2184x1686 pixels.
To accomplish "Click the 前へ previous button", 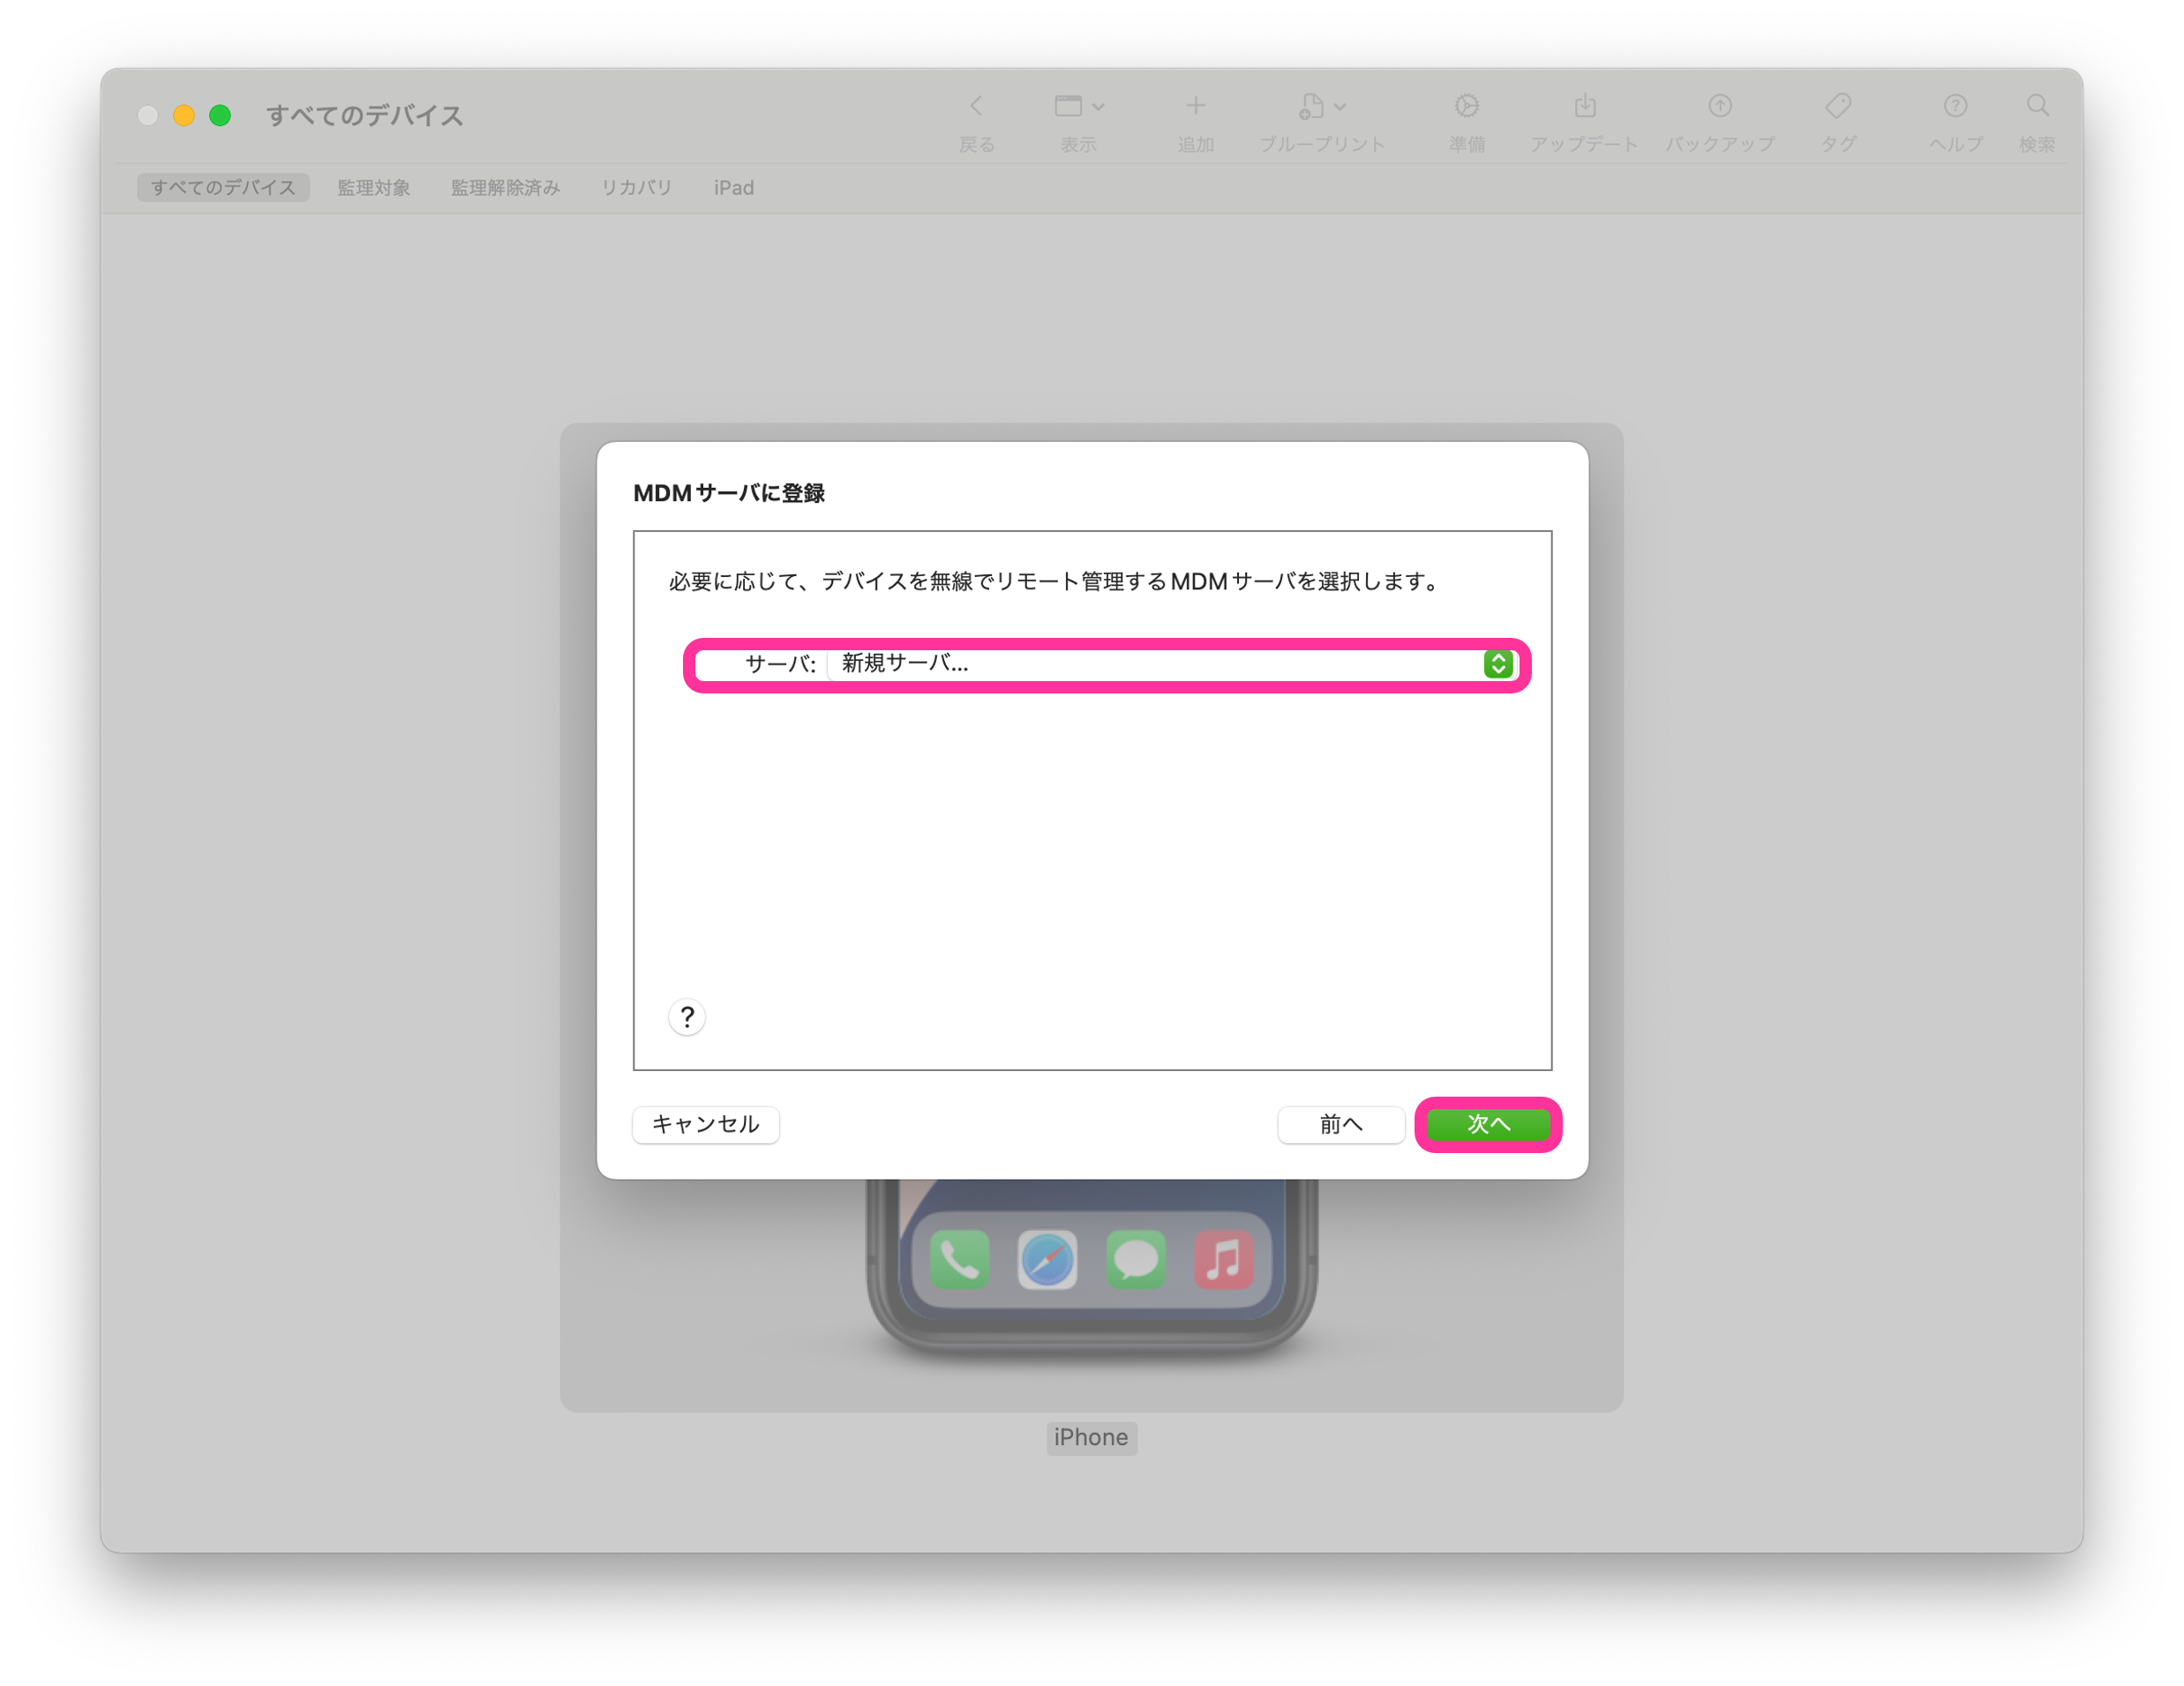I will pos(1340,1124).
